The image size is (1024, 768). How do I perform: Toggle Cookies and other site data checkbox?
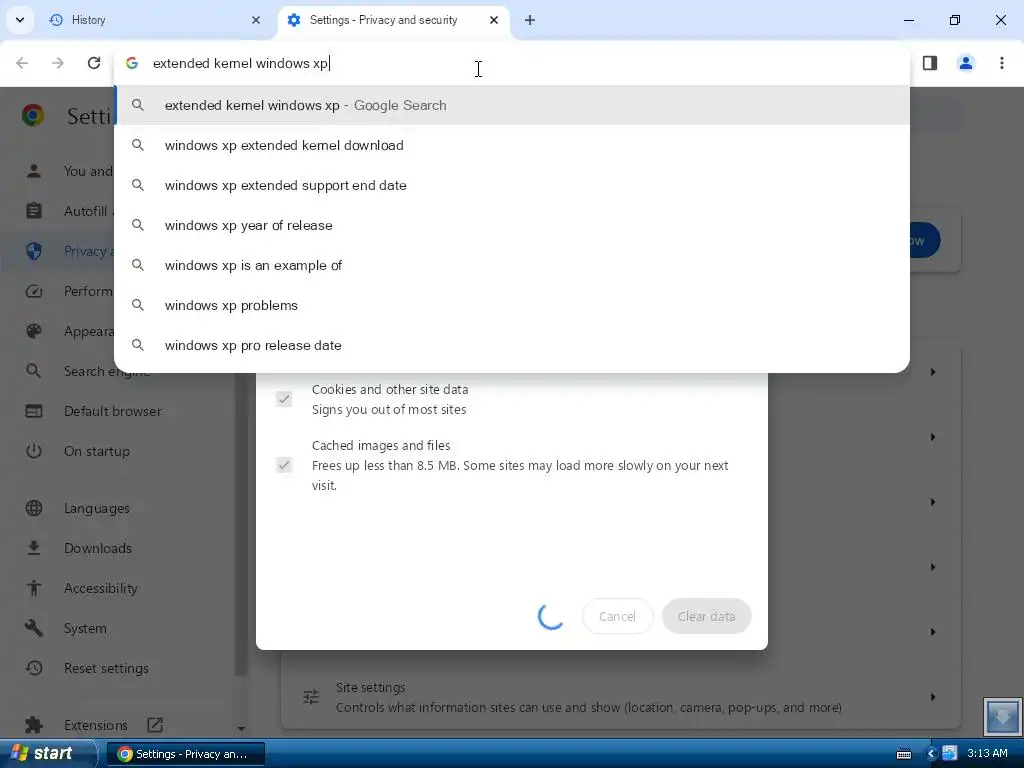tap(283, 399)
